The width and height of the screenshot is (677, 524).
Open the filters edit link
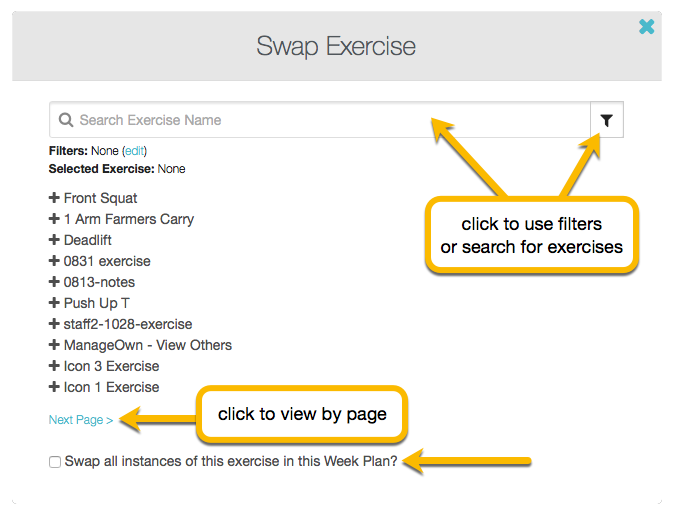click(134, 150)
